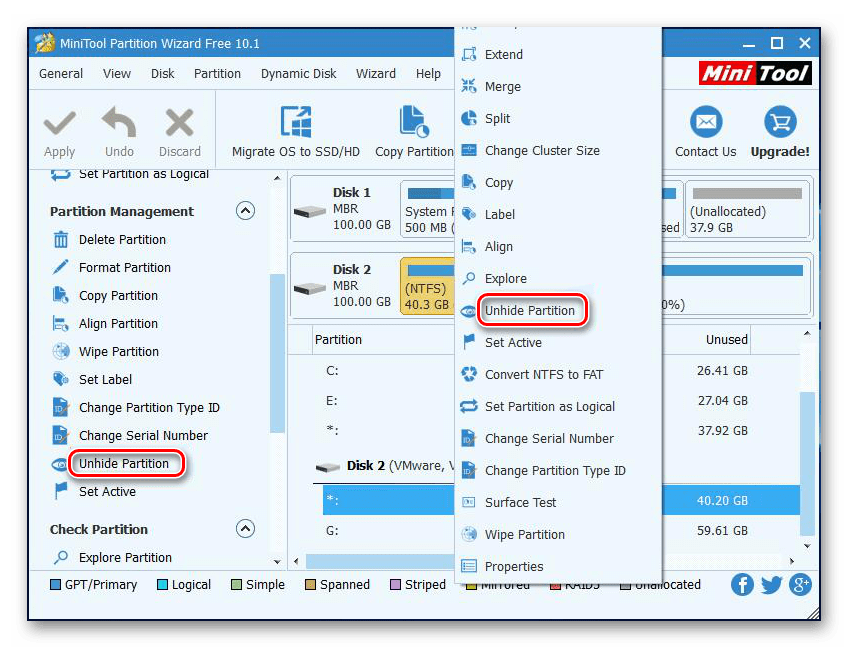This screenshot has width=848, height=648.
Task: Click the Twitter bird icon
Action: tap(771, 585)
